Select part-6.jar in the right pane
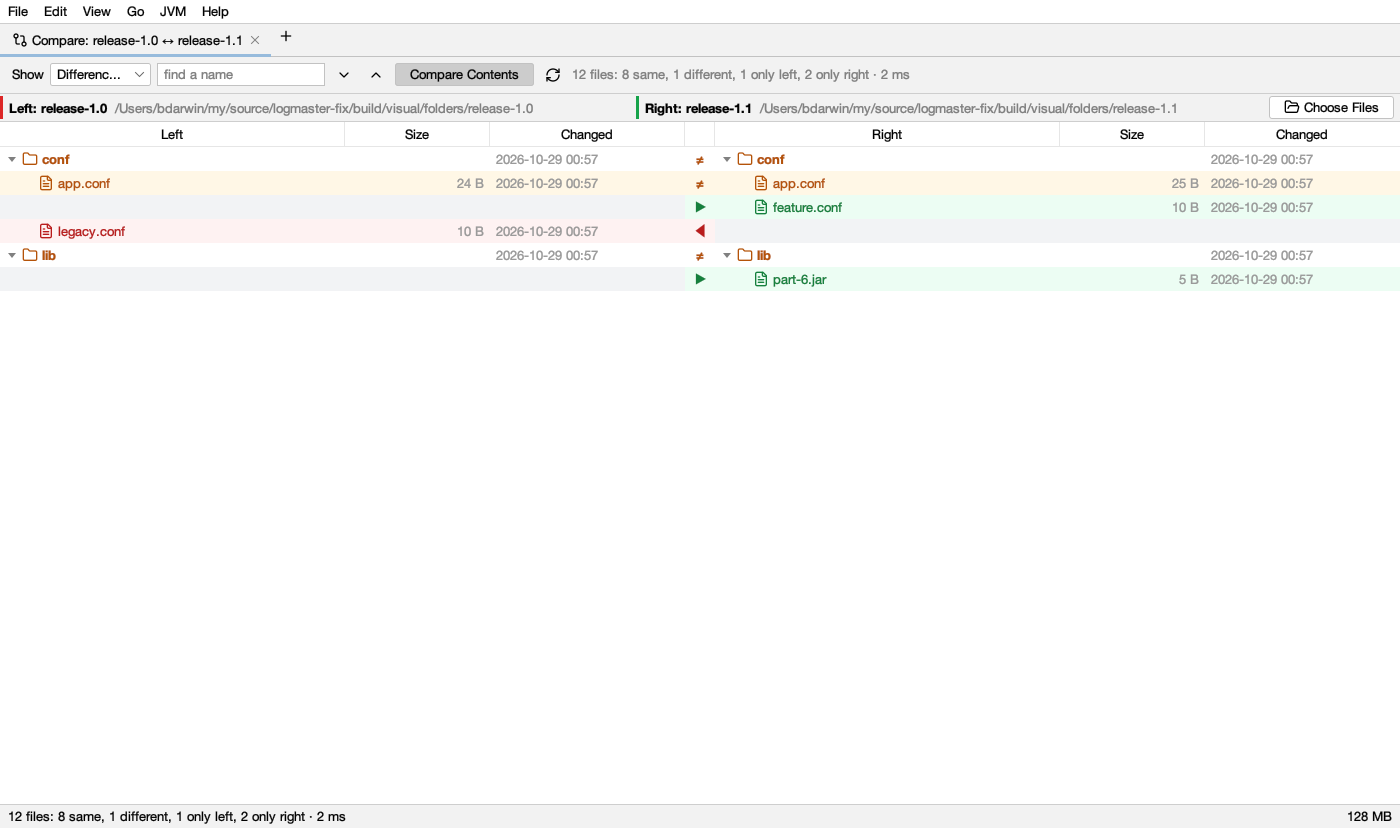The height and width of the screenshot is (828, 1400). 799,279
